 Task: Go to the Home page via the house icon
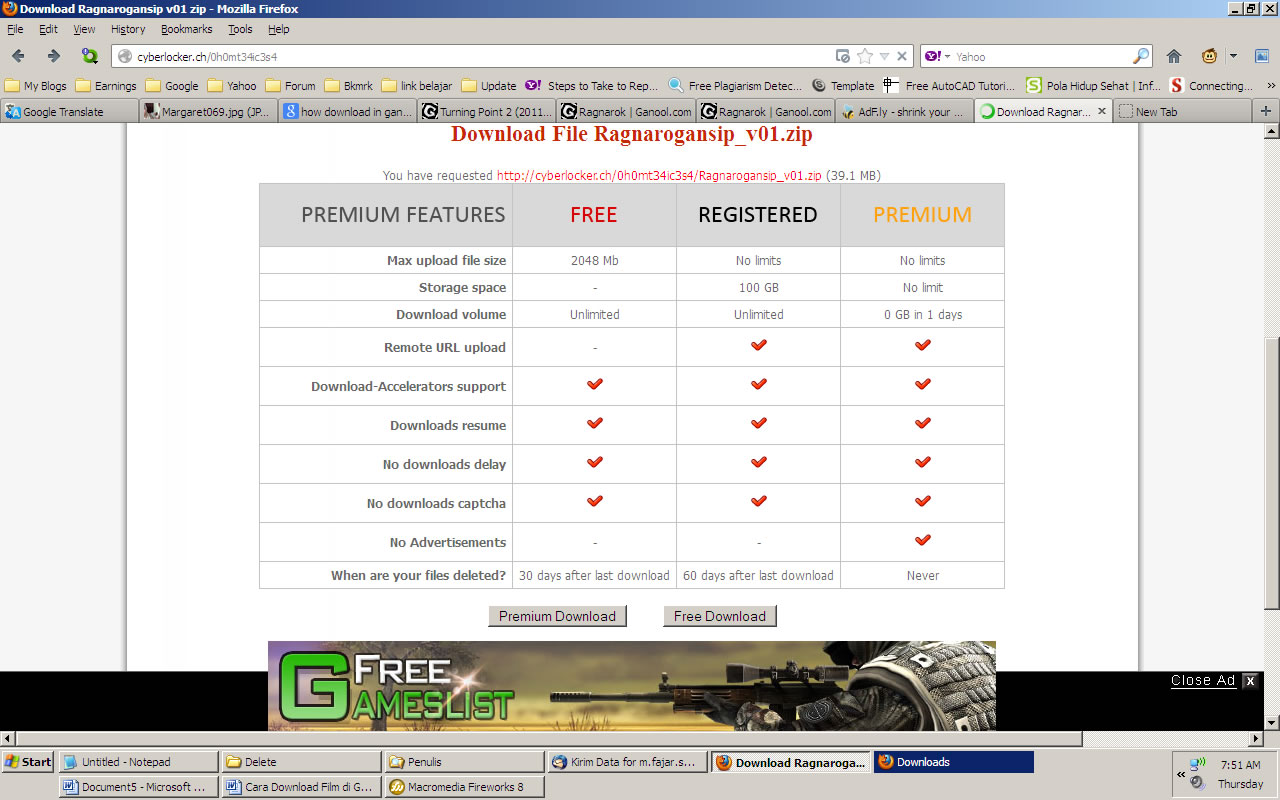[1174, 56]
